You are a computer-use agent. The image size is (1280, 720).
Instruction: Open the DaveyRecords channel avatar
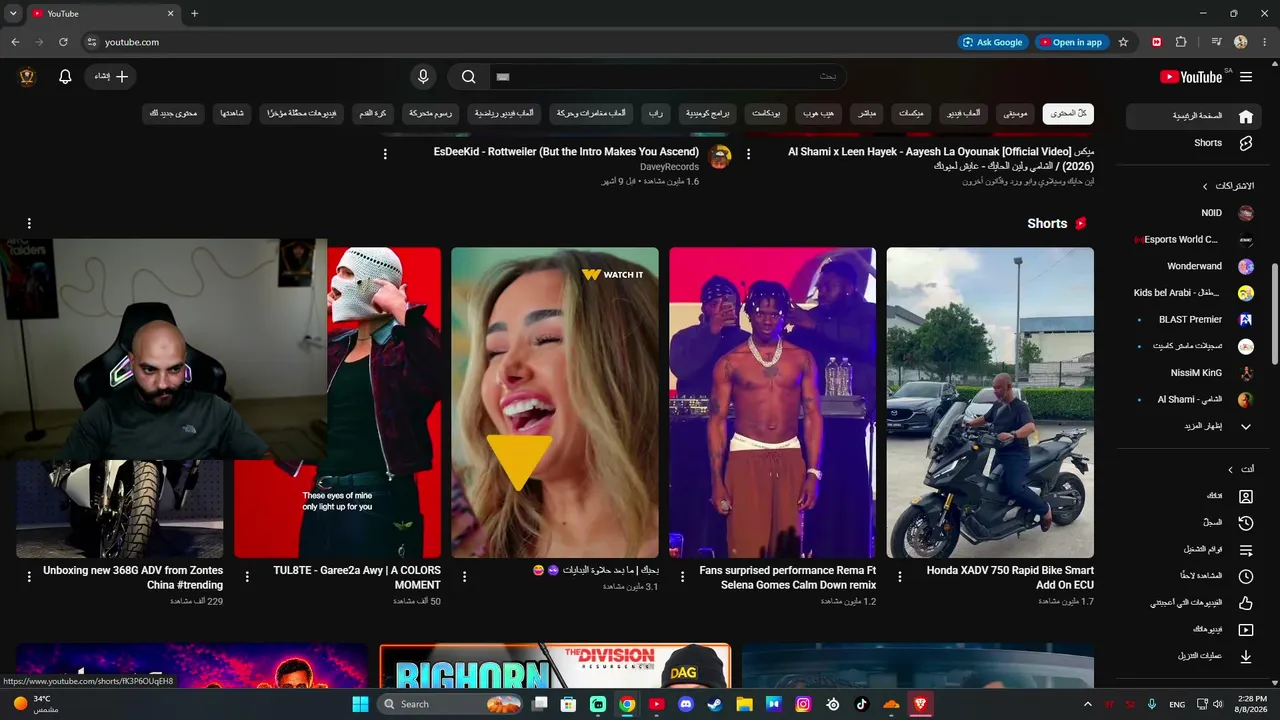(720, 157)
